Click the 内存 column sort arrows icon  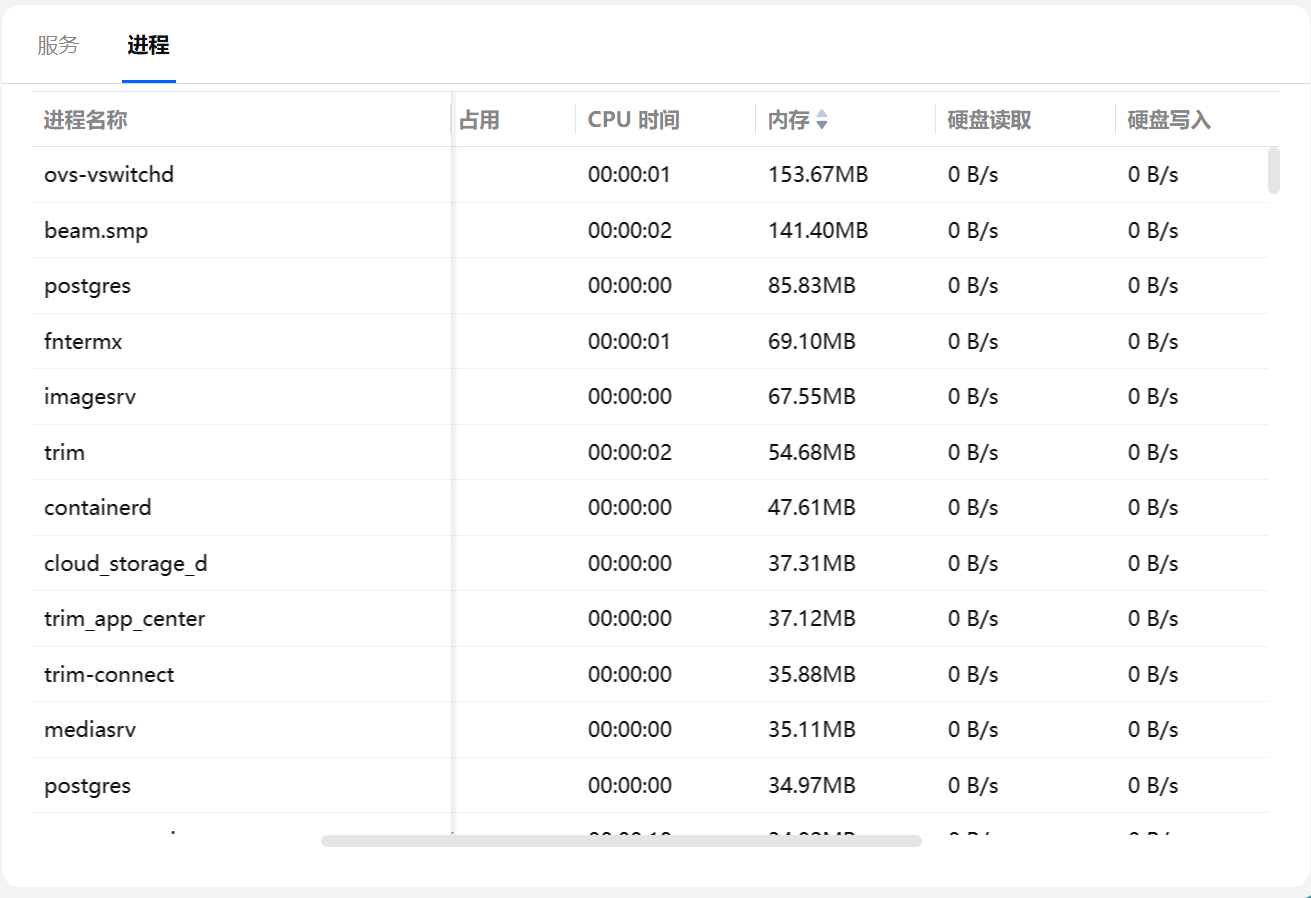[x=822, y=120]
